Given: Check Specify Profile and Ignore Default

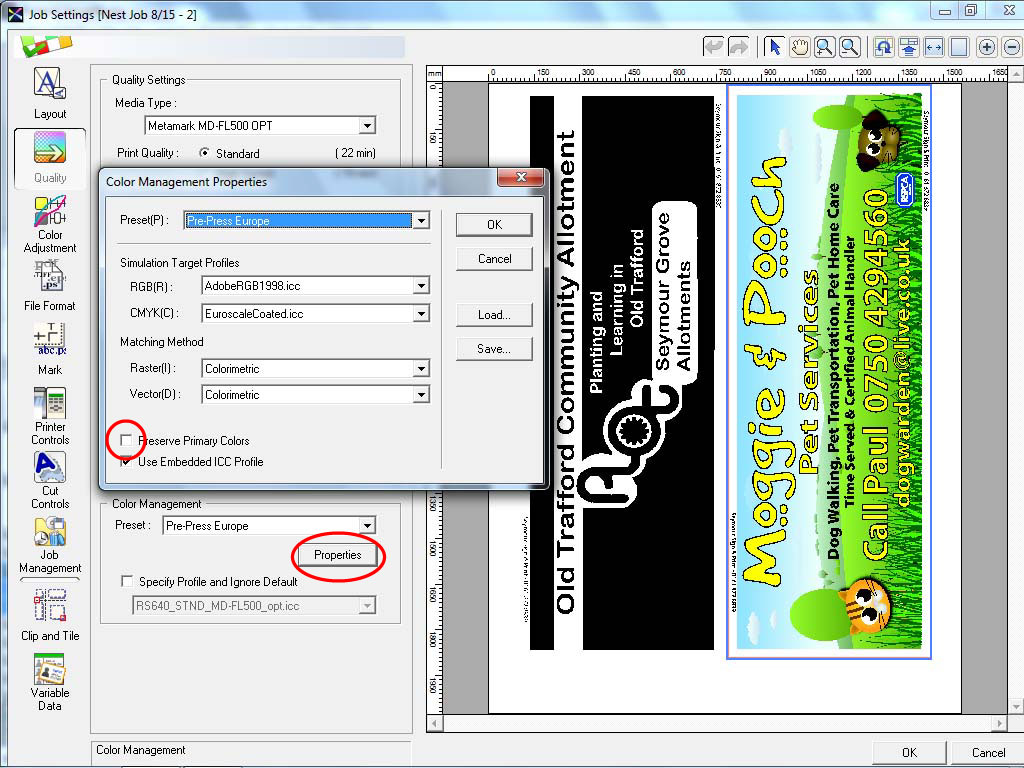Looking at the screenshot, I should point(126,581).
